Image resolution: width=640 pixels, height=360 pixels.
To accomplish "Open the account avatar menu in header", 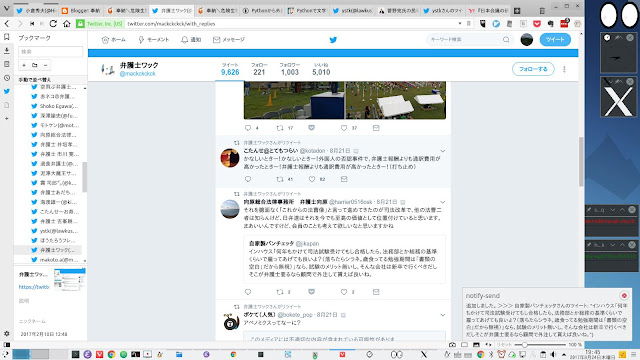I will pos(527,40).
